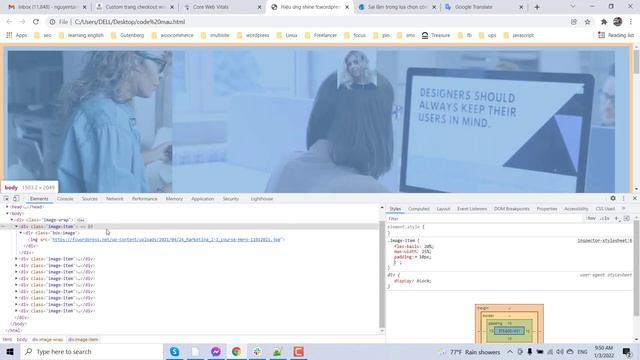Expand the padding shorthand property arrow
This screenshot has height=360, width=640.
pos(416,257)
